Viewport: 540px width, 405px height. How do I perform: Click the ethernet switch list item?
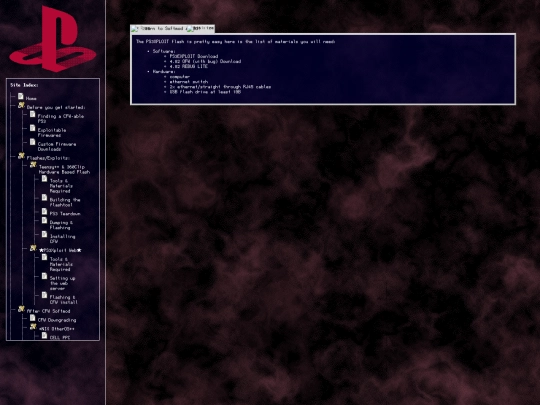189,82
